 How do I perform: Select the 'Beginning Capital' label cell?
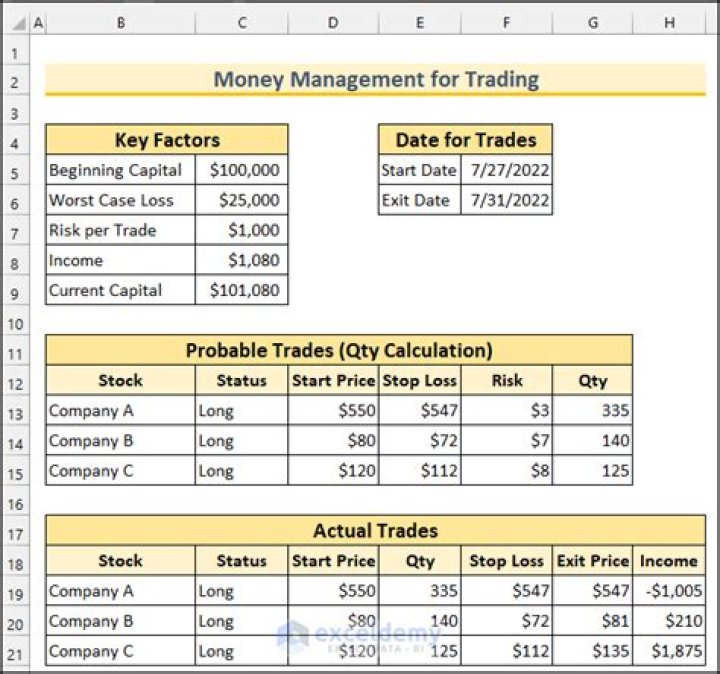pos(121,170)
